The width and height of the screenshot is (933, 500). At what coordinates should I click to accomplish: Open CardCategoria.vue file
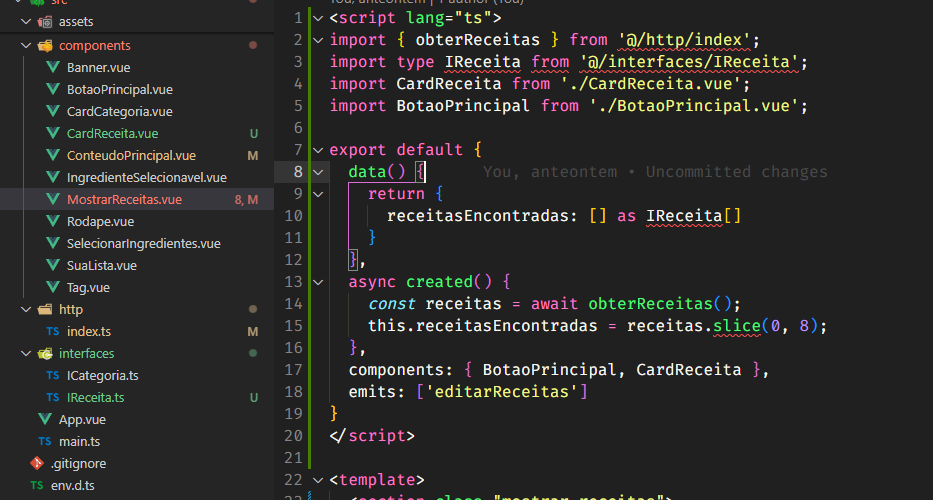coord(120,112)
